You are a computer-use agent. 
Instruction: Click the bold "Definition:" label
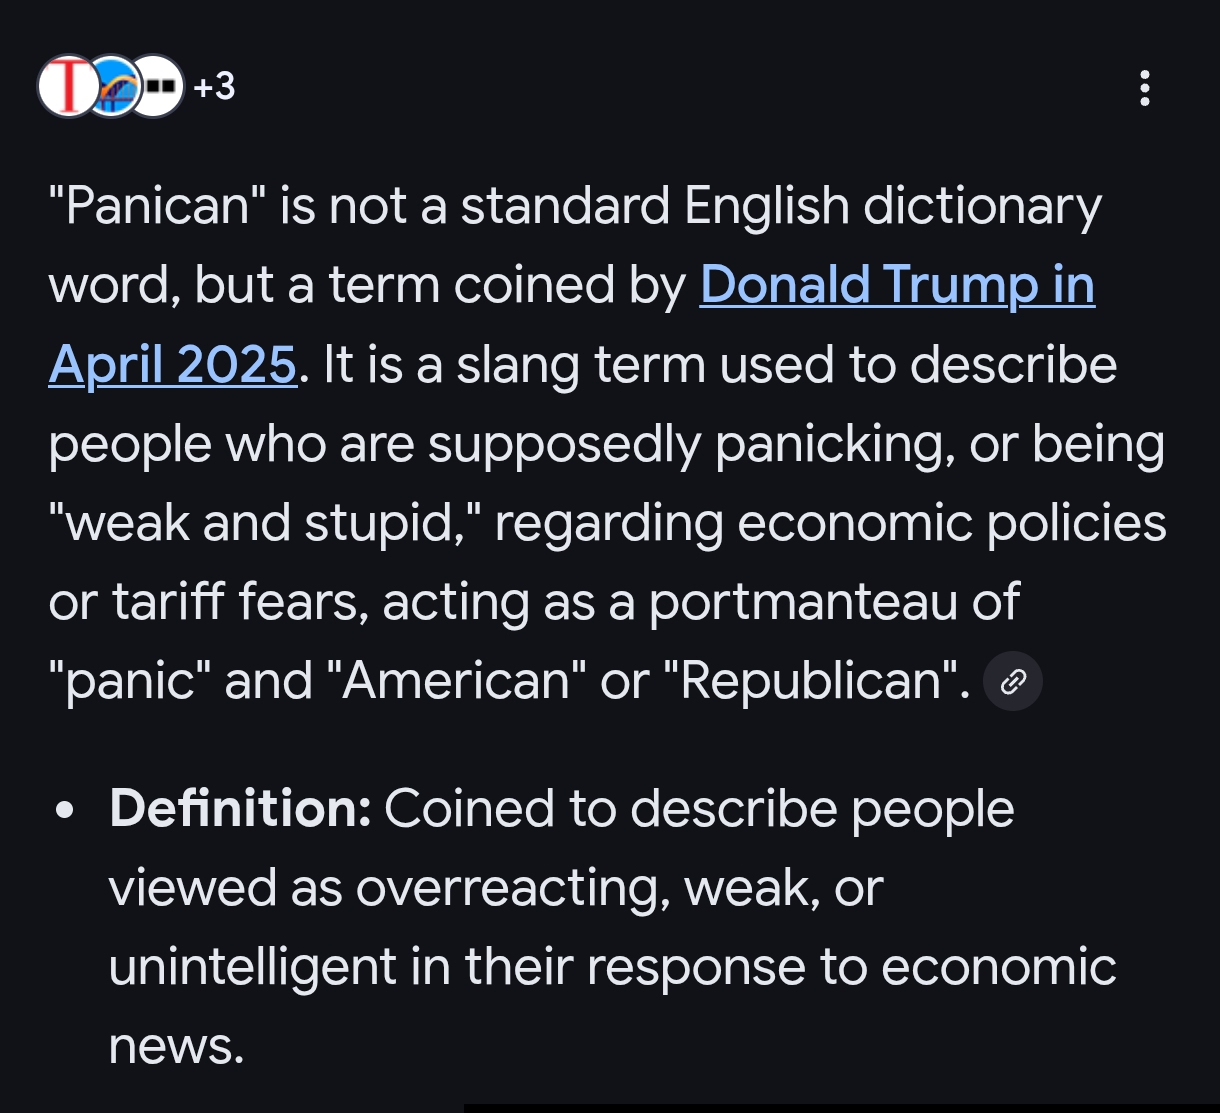tap(240, 808)
